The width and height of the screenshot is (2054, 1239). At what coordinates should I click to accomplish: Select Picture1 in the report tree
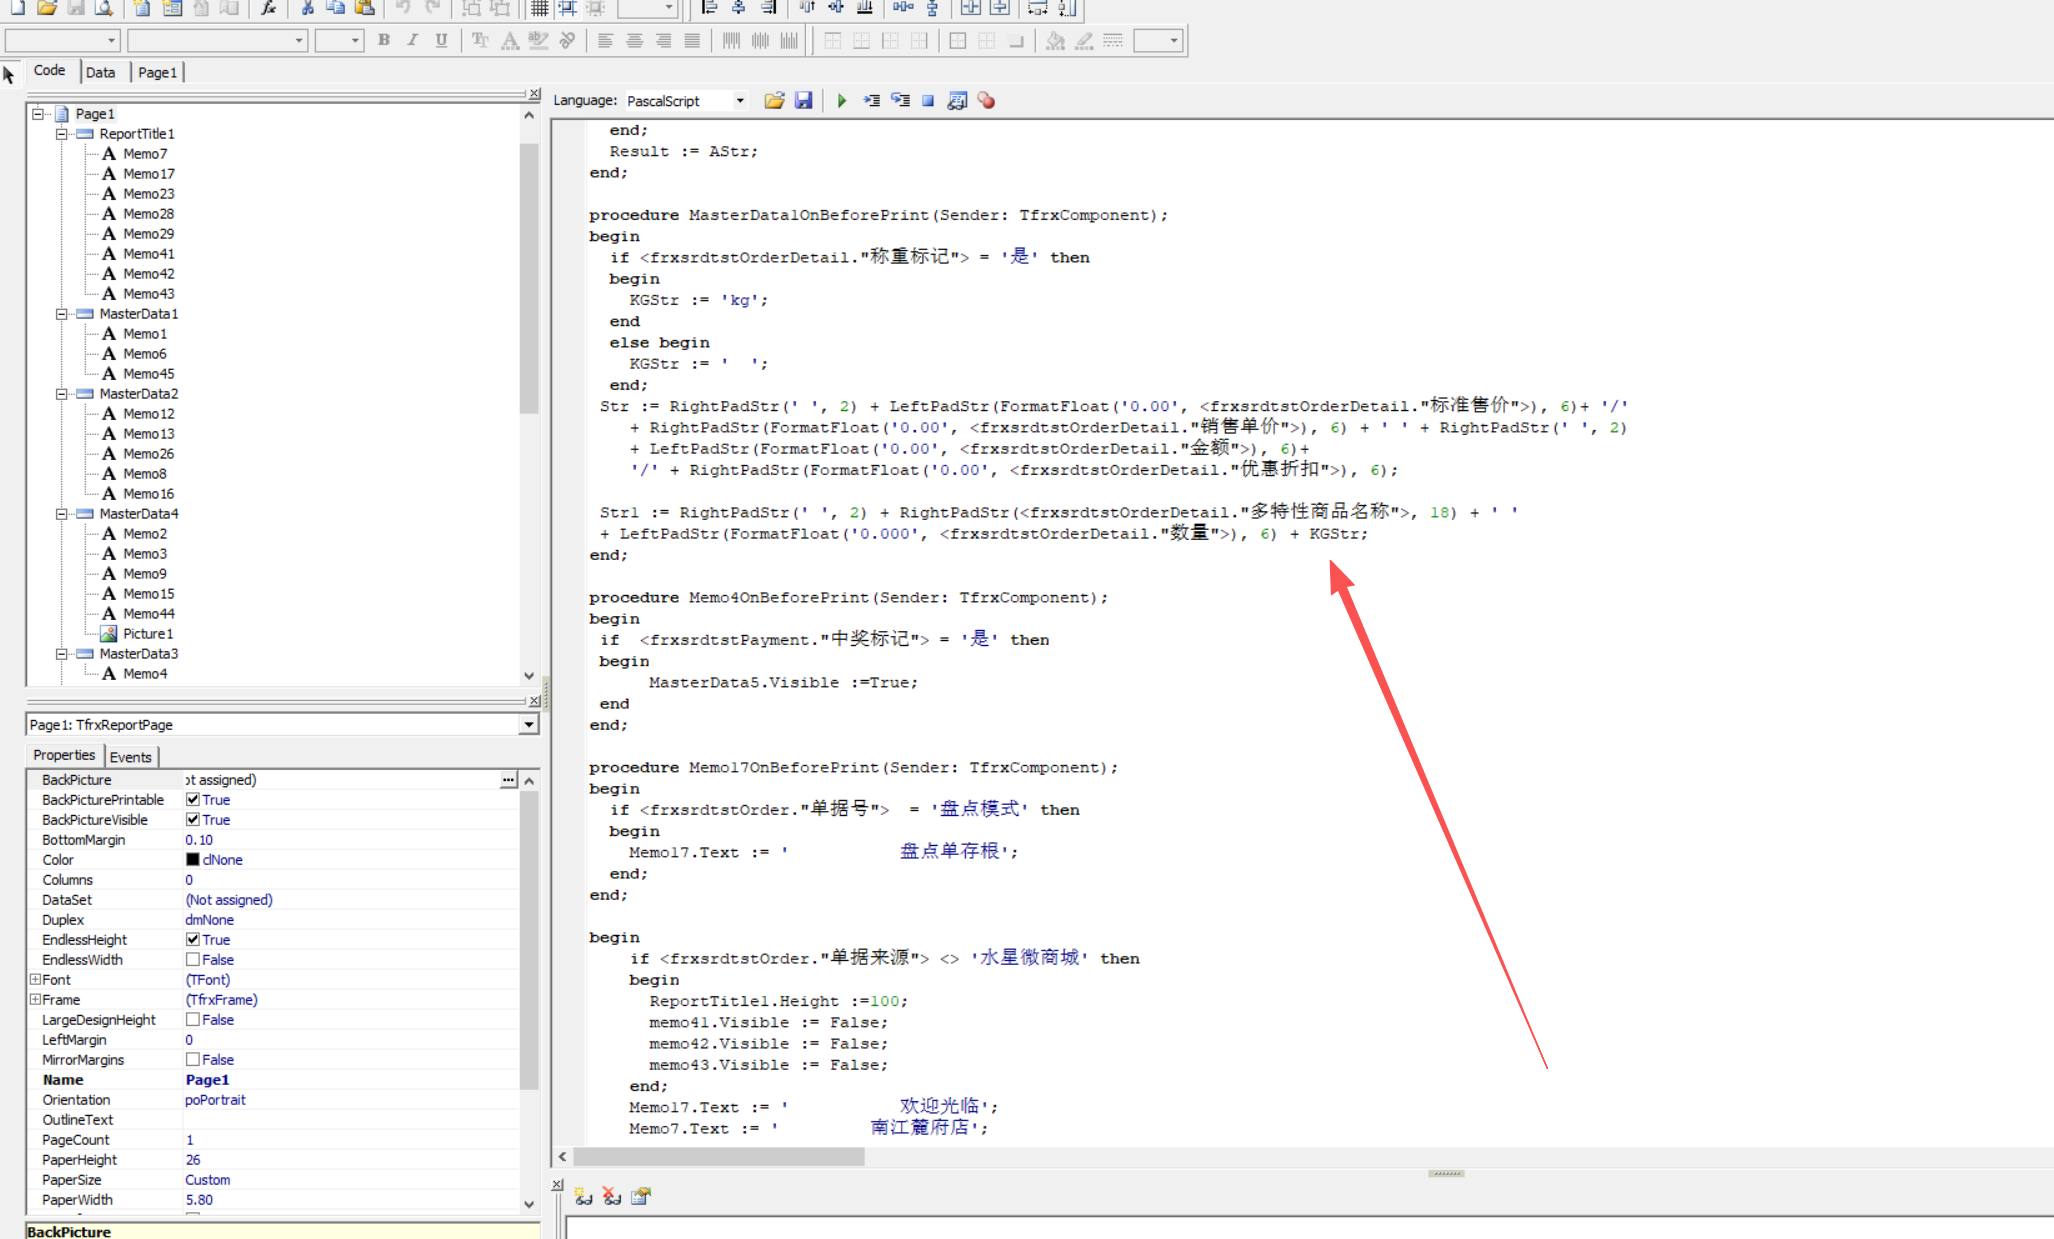147,634
